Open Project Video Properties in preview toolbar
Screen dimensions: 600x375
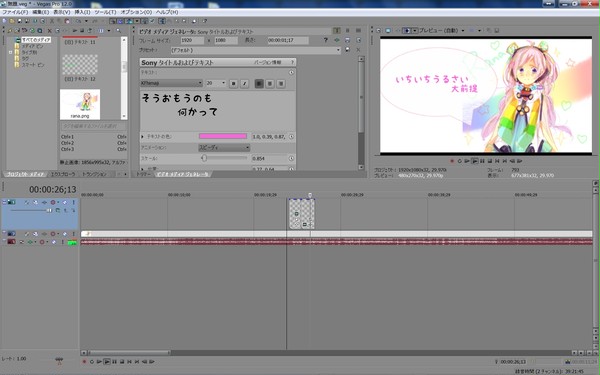coord(379,30)
